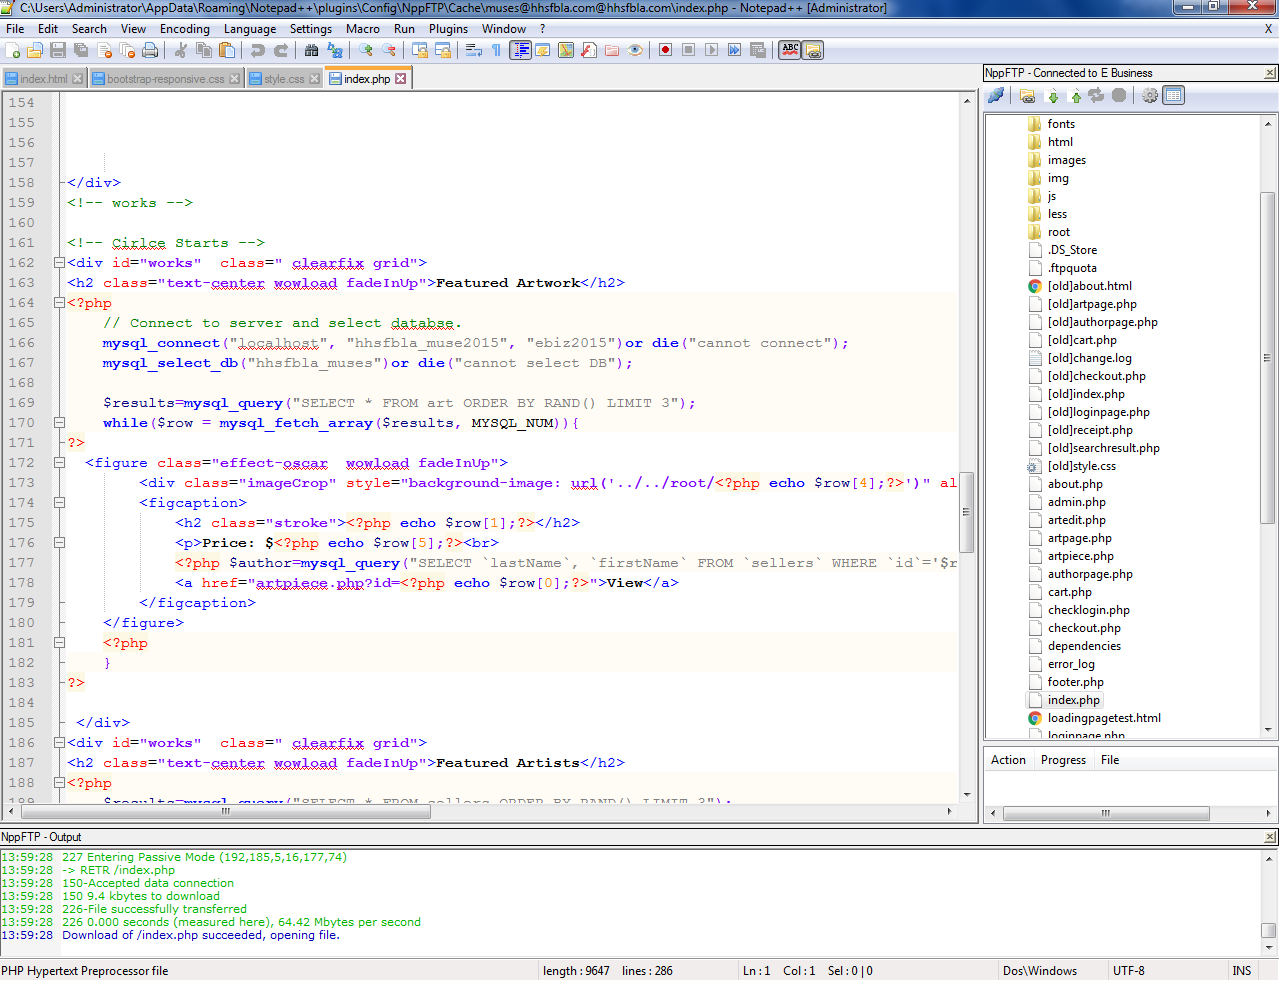Viewport: 1279px width, 981px height.
Task: Click the Print toolbar icon
Action: tap(150, 50)
